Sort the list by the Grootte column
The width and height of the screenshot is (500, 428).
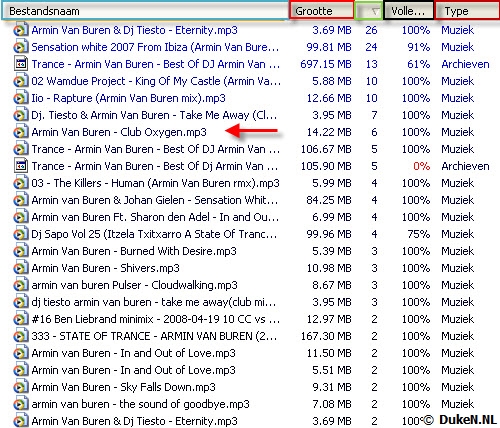[322, 11]
